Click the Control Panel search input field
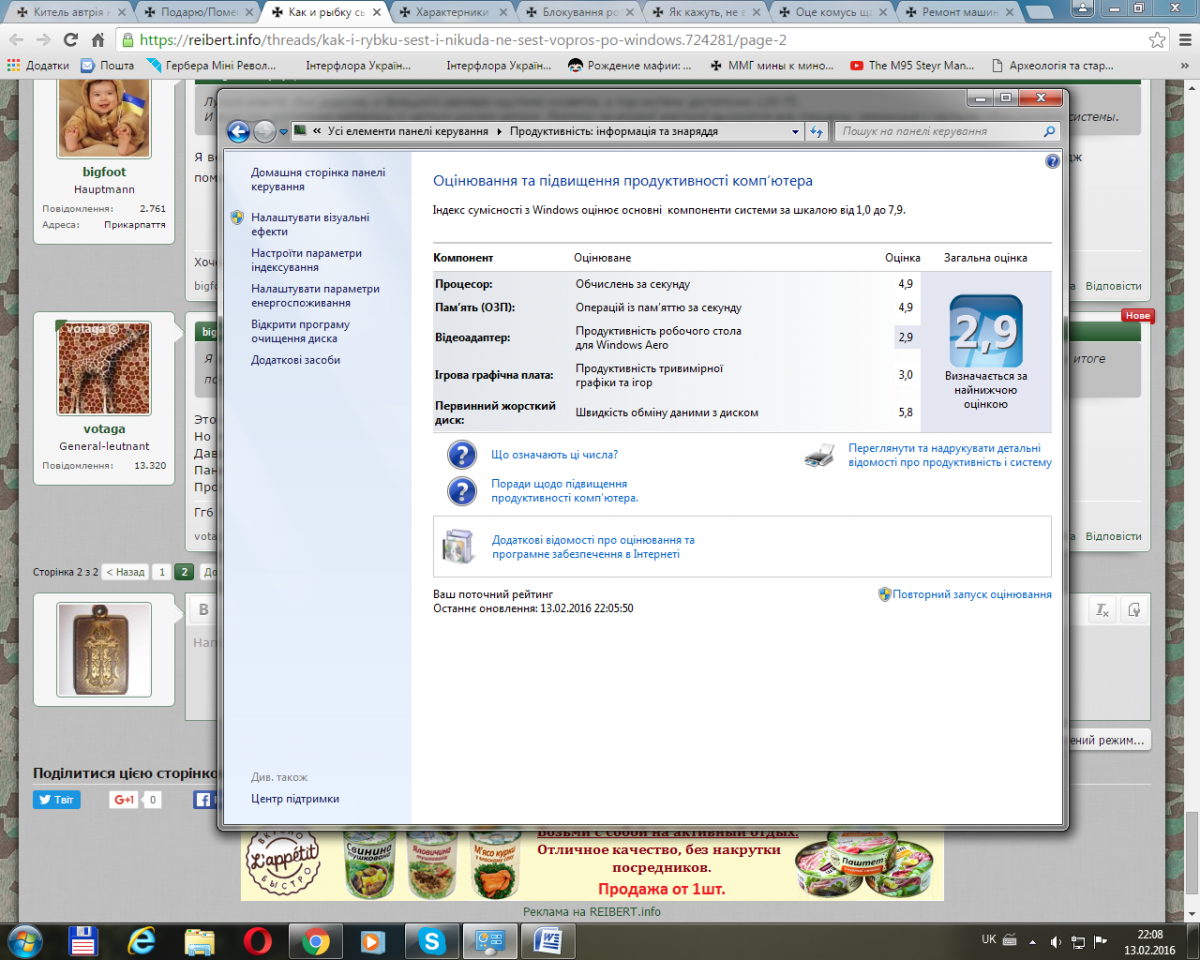The width and height of the screenshot is (1200, 960). pyautogui.click(x=938, y=131)
